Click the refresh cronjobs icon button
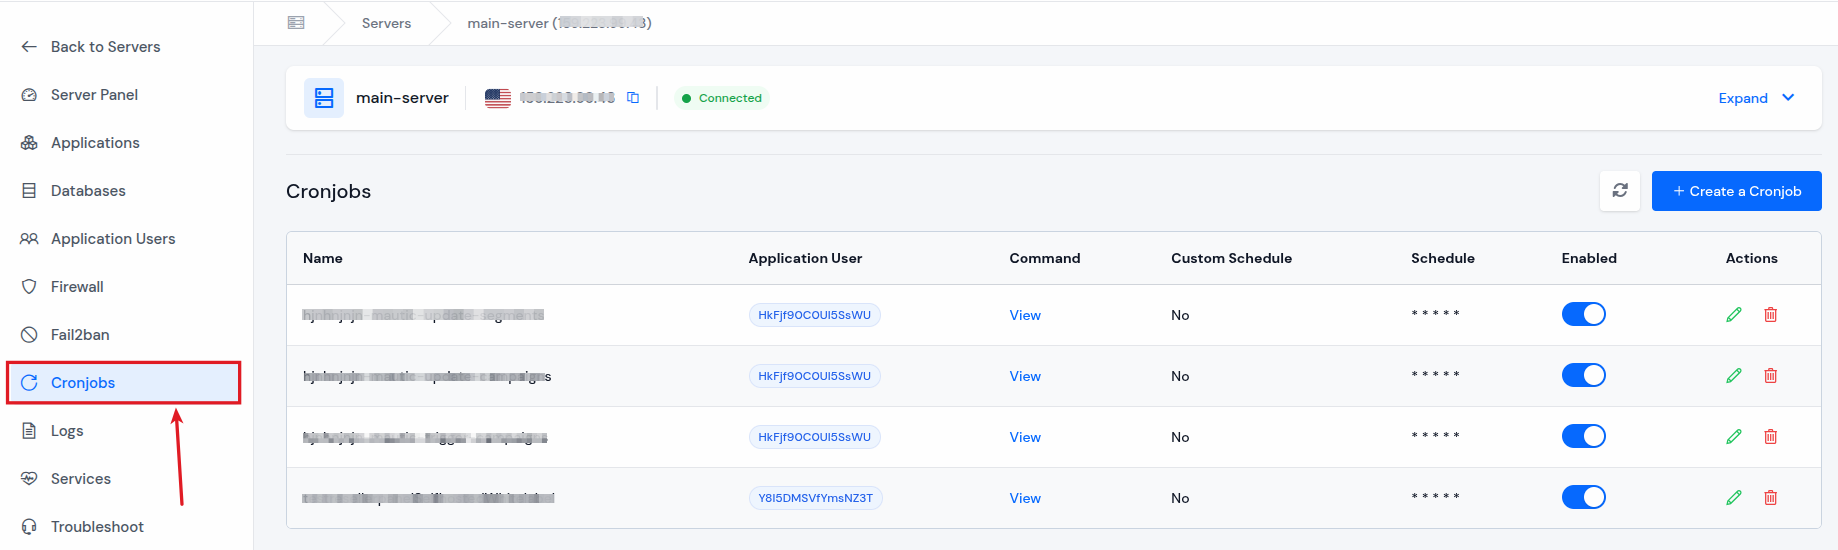 point(1620,191)
